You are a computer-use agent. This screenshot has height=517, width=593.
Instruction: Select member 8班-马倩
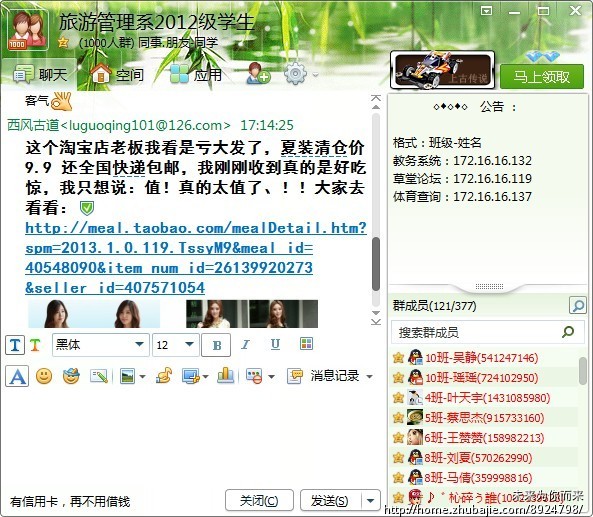pyautogui.click(x=484, y=478)
